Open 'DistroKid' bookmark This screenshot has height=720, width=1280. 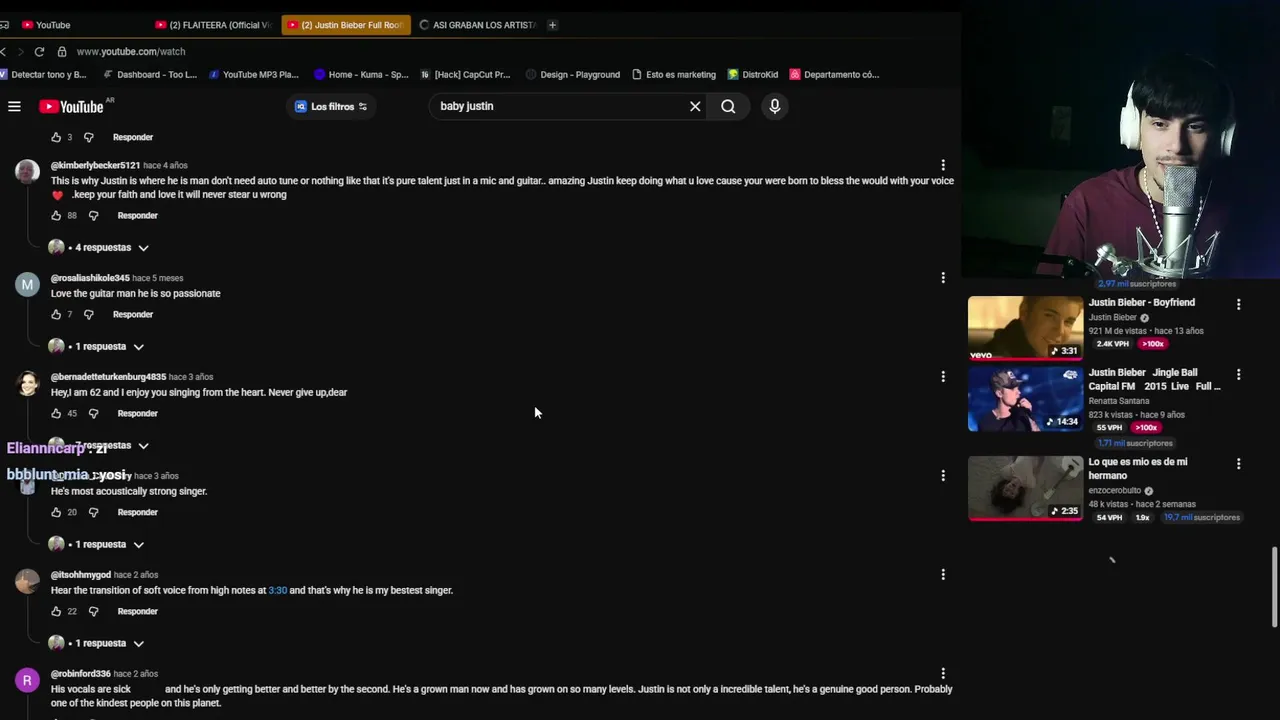753,74
